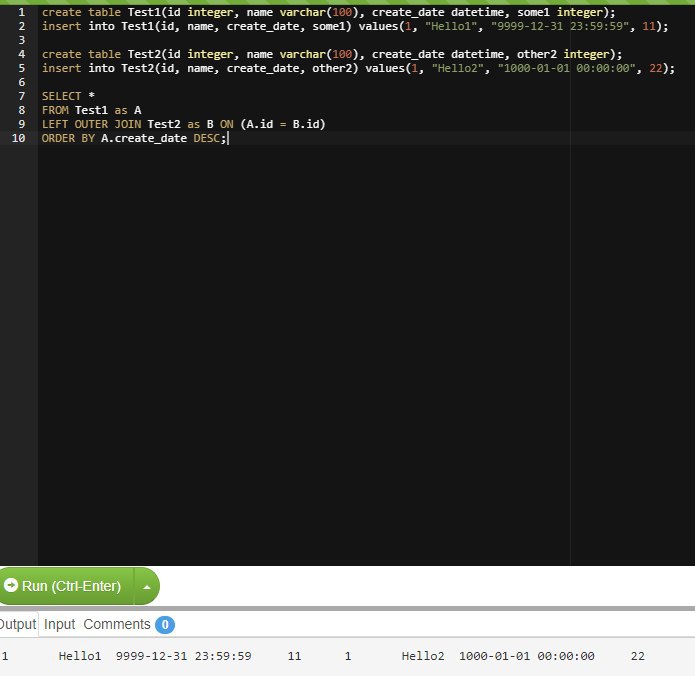
Task: Click the arrow icon inside Run button
Action: pyautogui.click(x=11, y=586)
